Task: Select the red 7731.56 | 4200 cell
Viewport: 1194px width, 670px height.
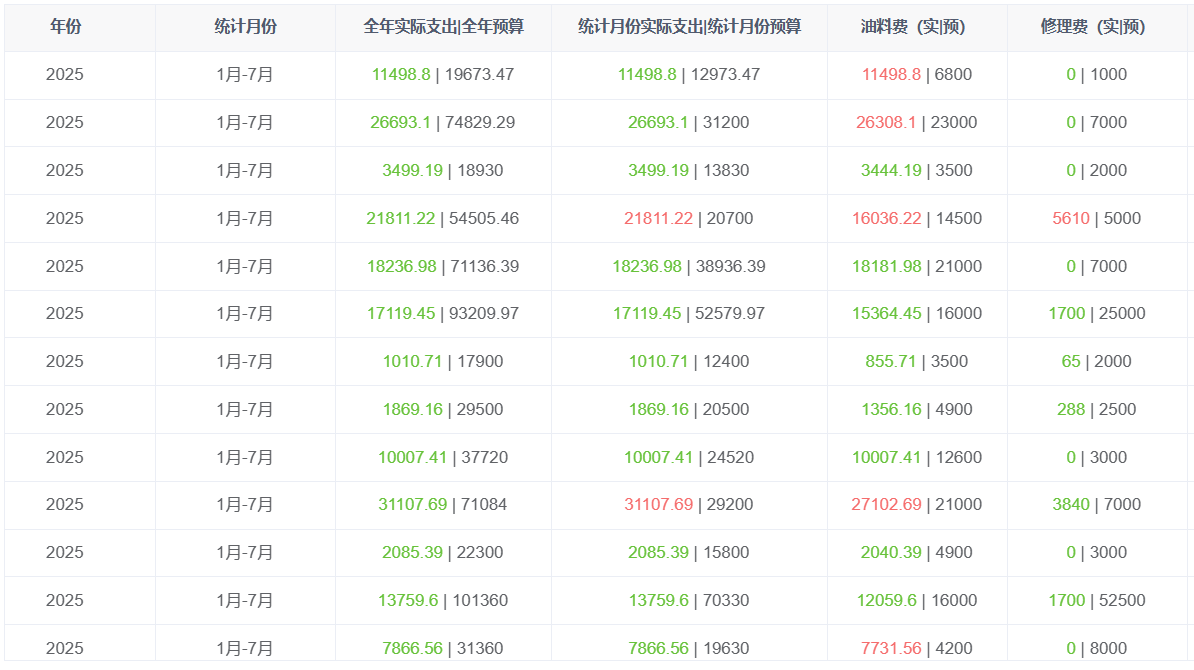Action: (917, 649)
